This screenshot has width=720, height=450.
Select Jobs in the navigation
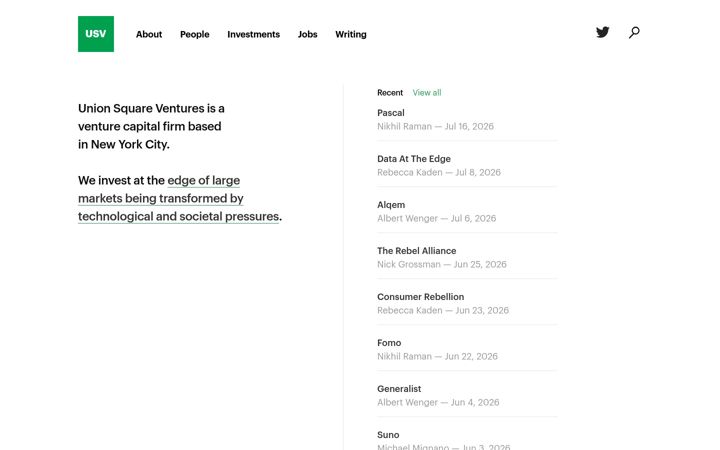click(x=308, y=34)
